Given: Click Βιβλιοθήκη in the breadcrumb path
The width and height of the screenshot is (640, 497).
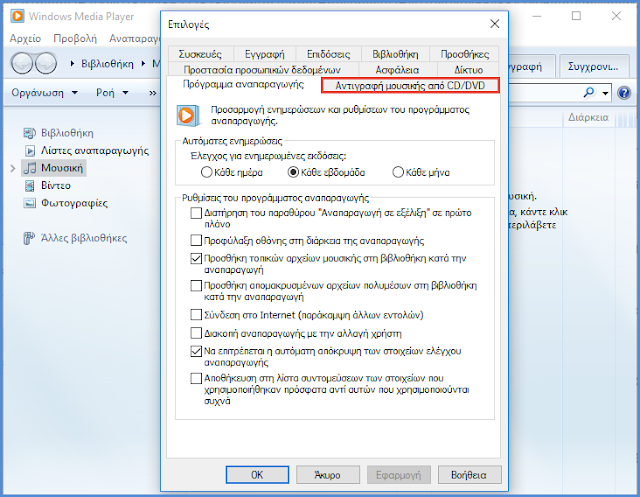Looking at the screenshot, I should tap(107, 64).
